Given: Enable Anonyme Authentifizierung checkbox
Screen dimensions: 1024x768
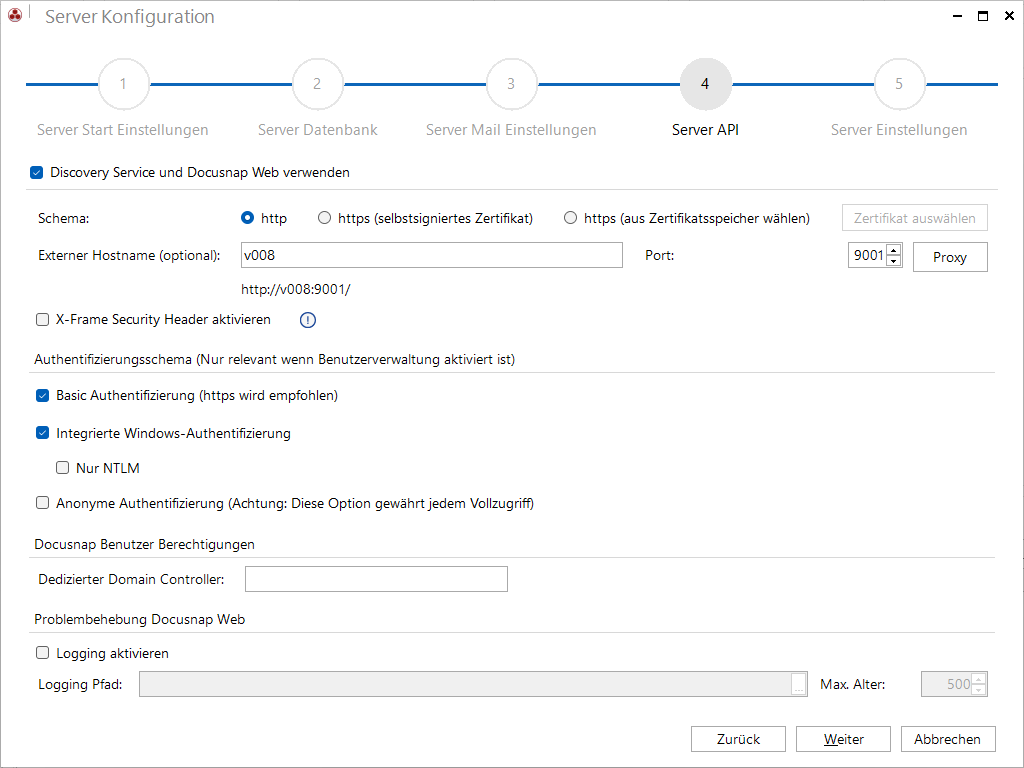Looking at the screenshot, I should point(42,503).
